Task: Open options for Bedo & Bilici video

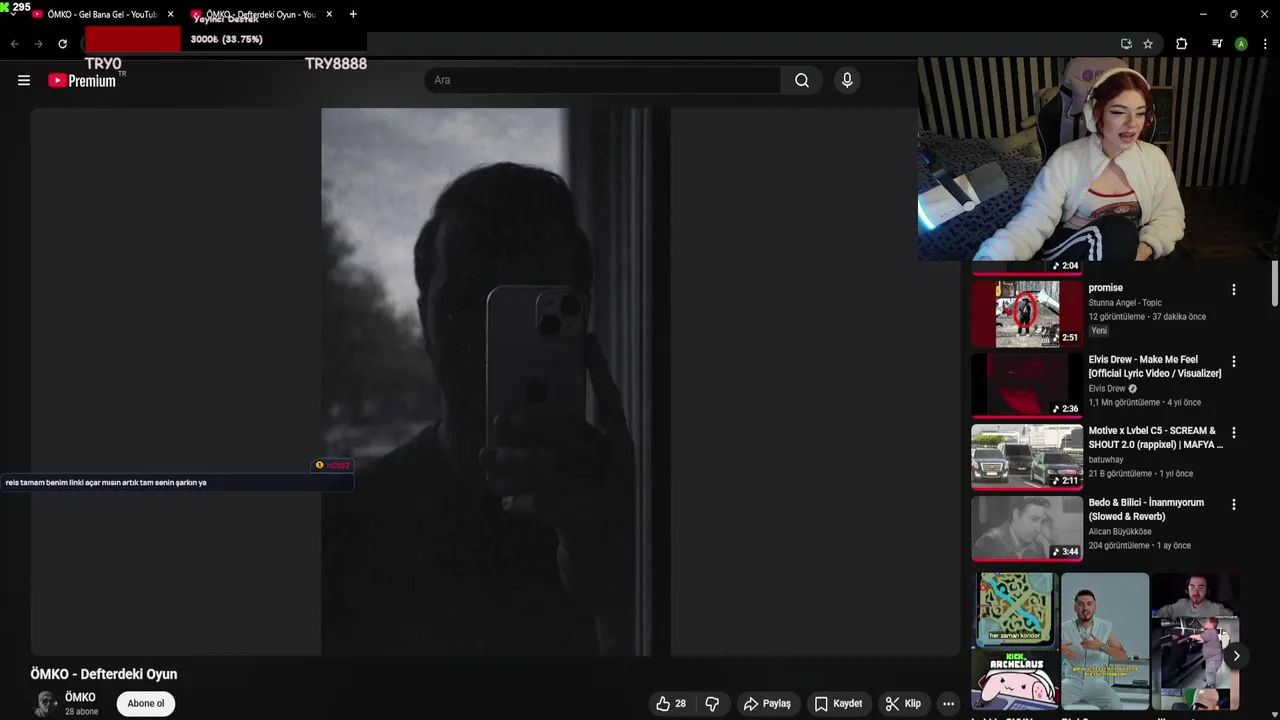Action: pos(1233,505)
